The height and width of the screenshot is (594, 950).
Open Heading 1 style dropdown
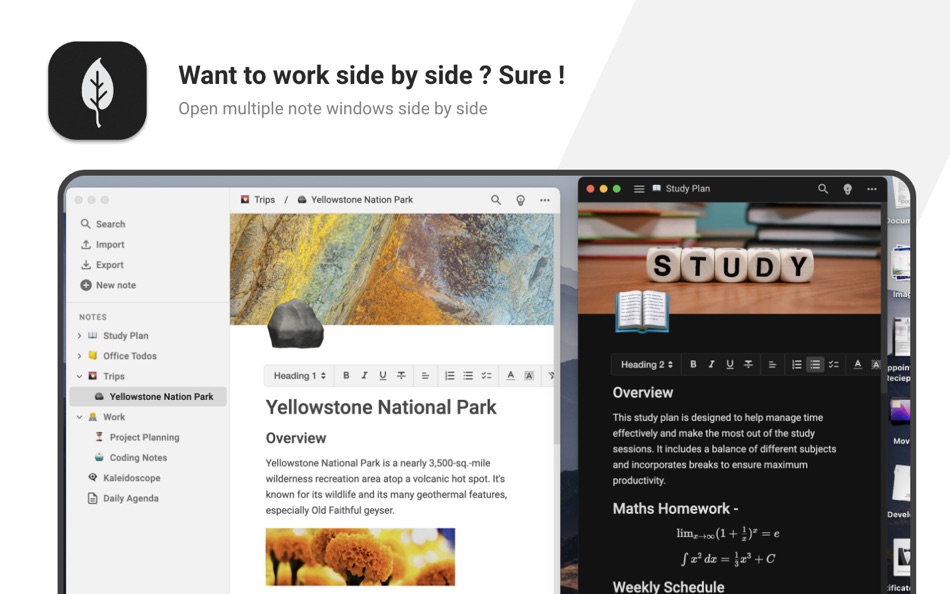(x=299, y=376)
